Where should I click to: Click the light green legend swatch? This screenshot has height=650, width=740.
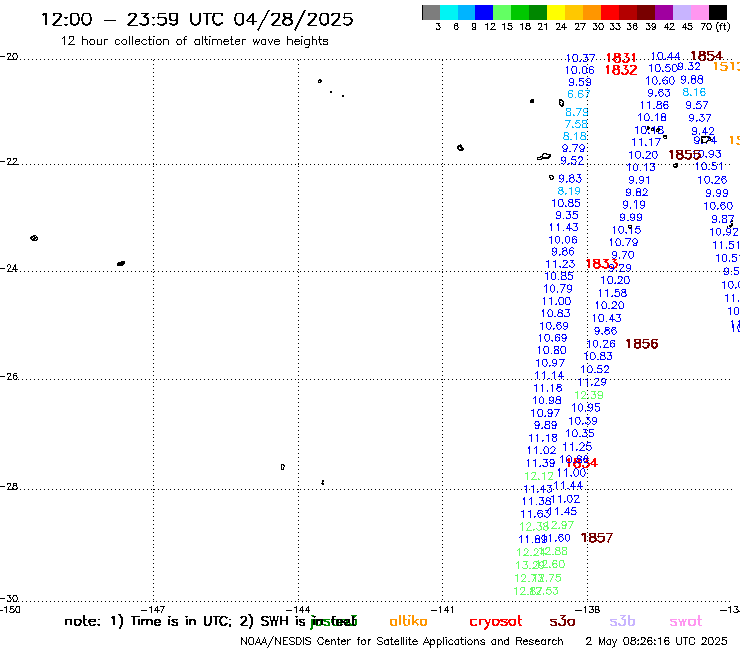click(x=502, y=12)
